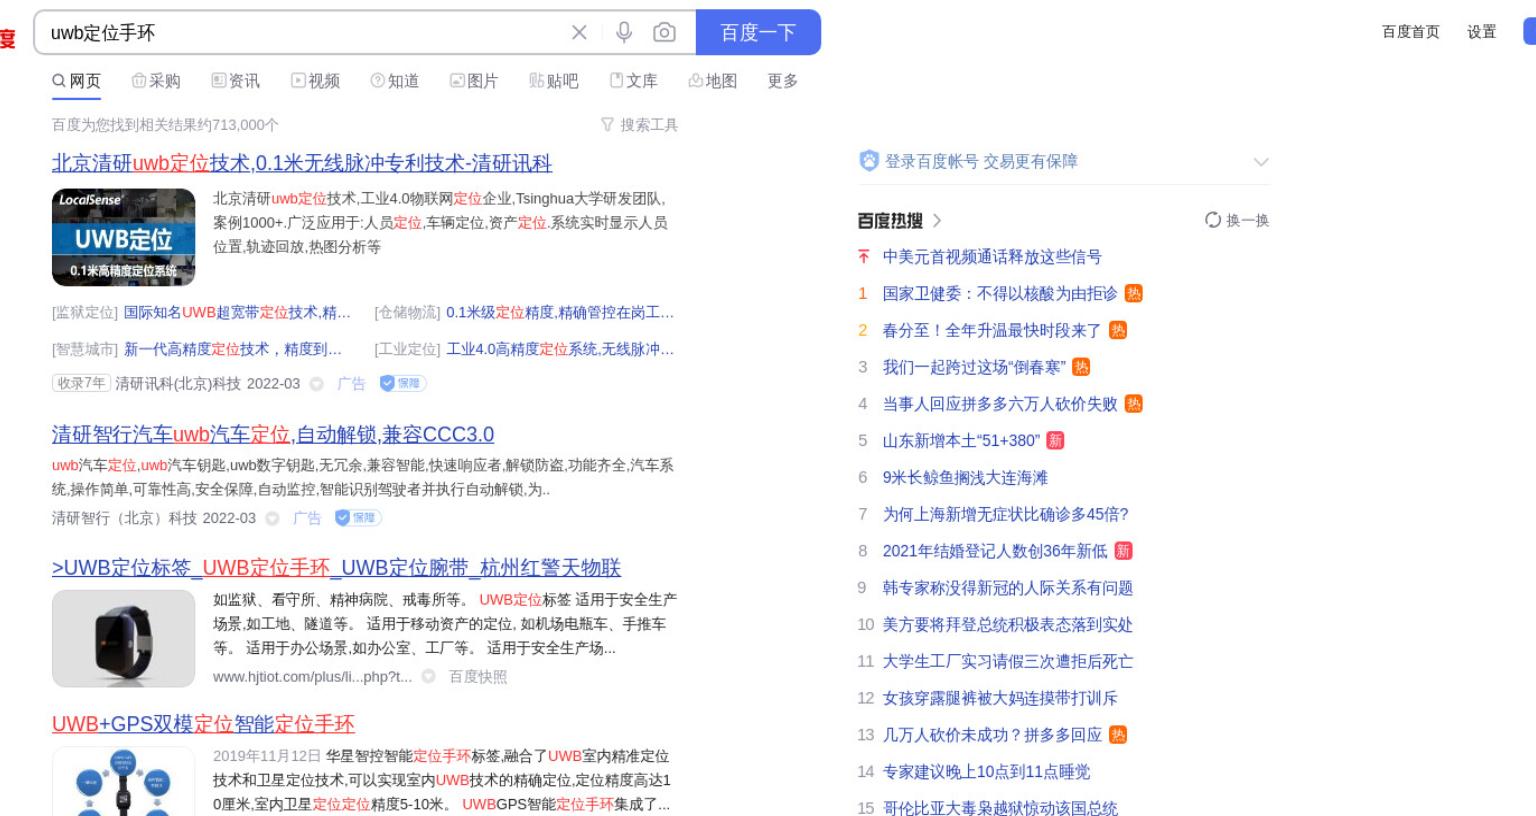Open the 视频 tab

click(x=316, y=81)
